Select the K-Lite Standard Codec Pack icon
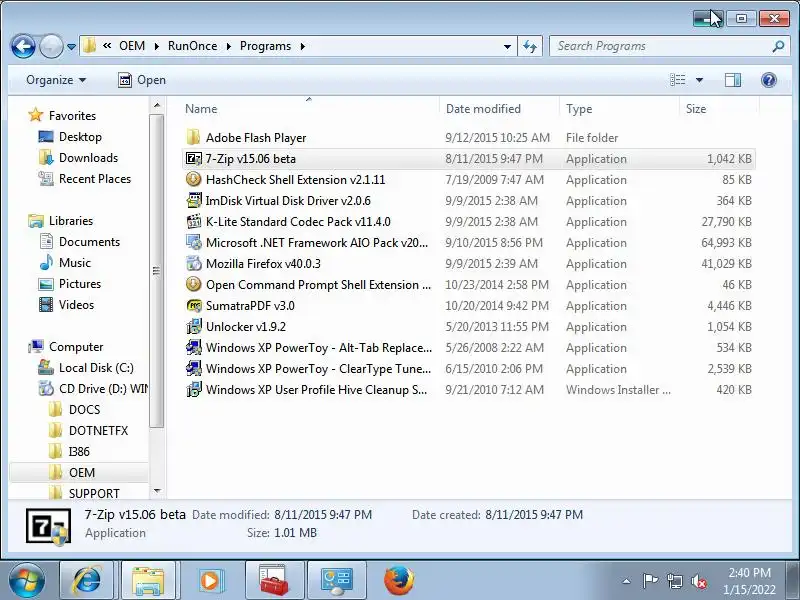The height and width of the screenshot is (600, 800). click(193, 221)
